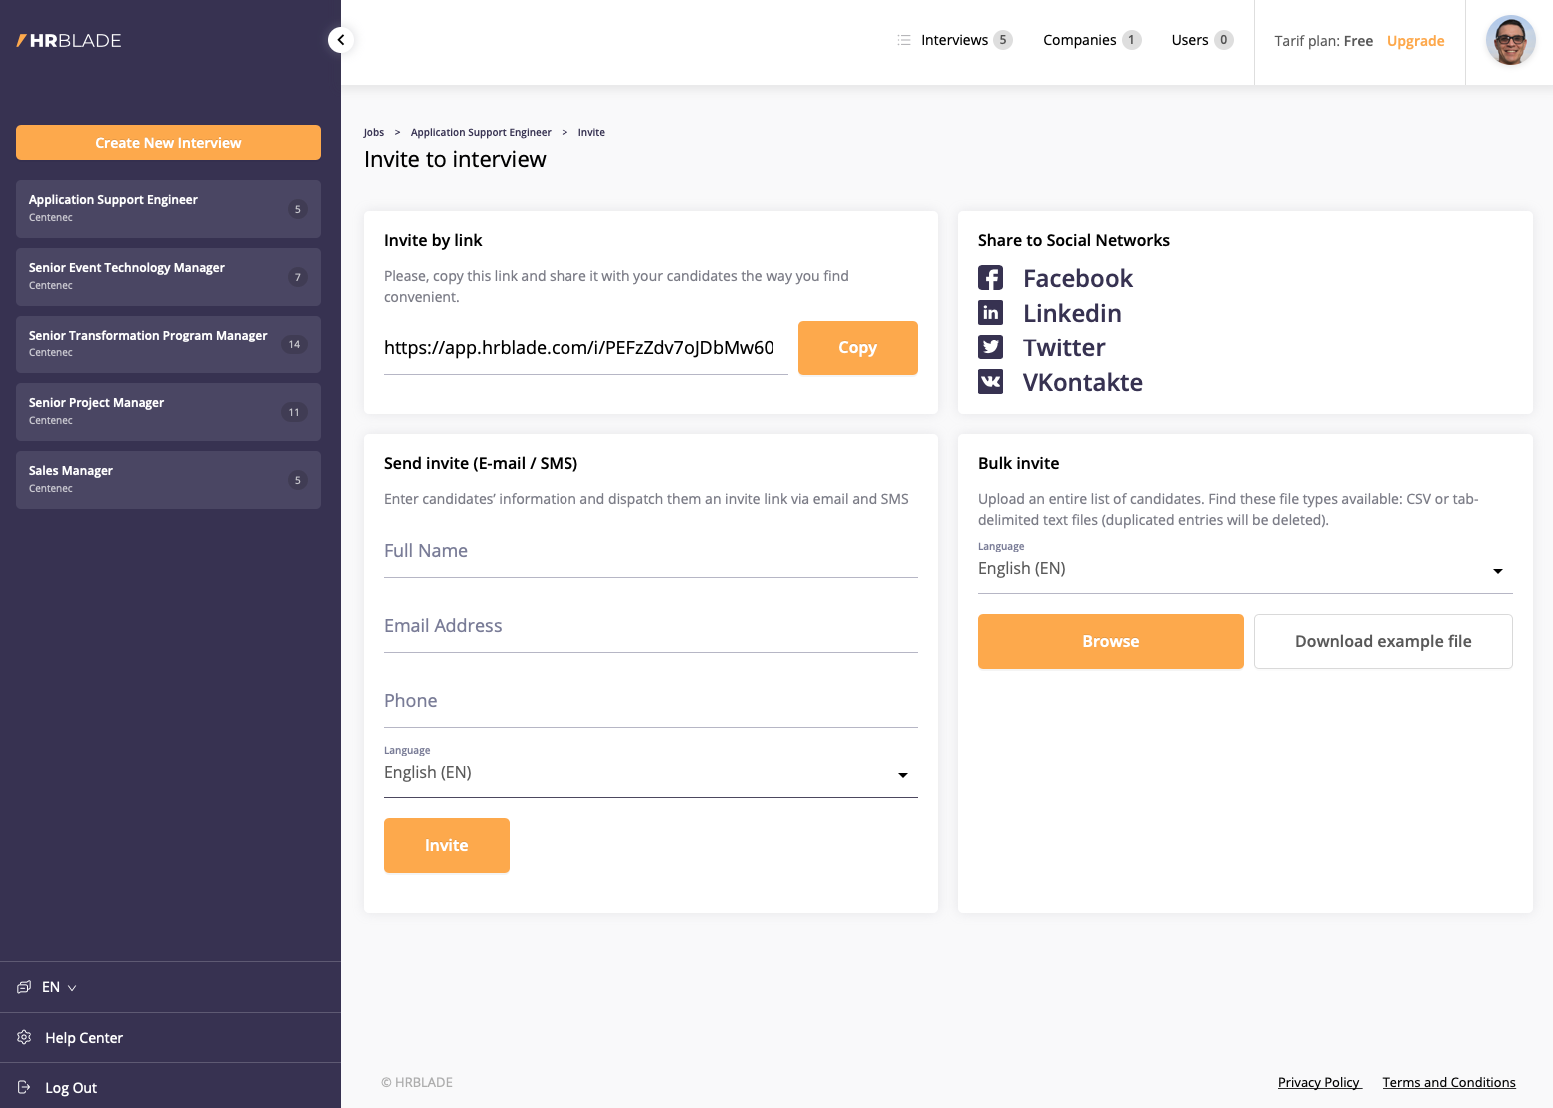1553x1108 pixels.
Task: Click the Upgrade plan link
Action: (1415, 41)
